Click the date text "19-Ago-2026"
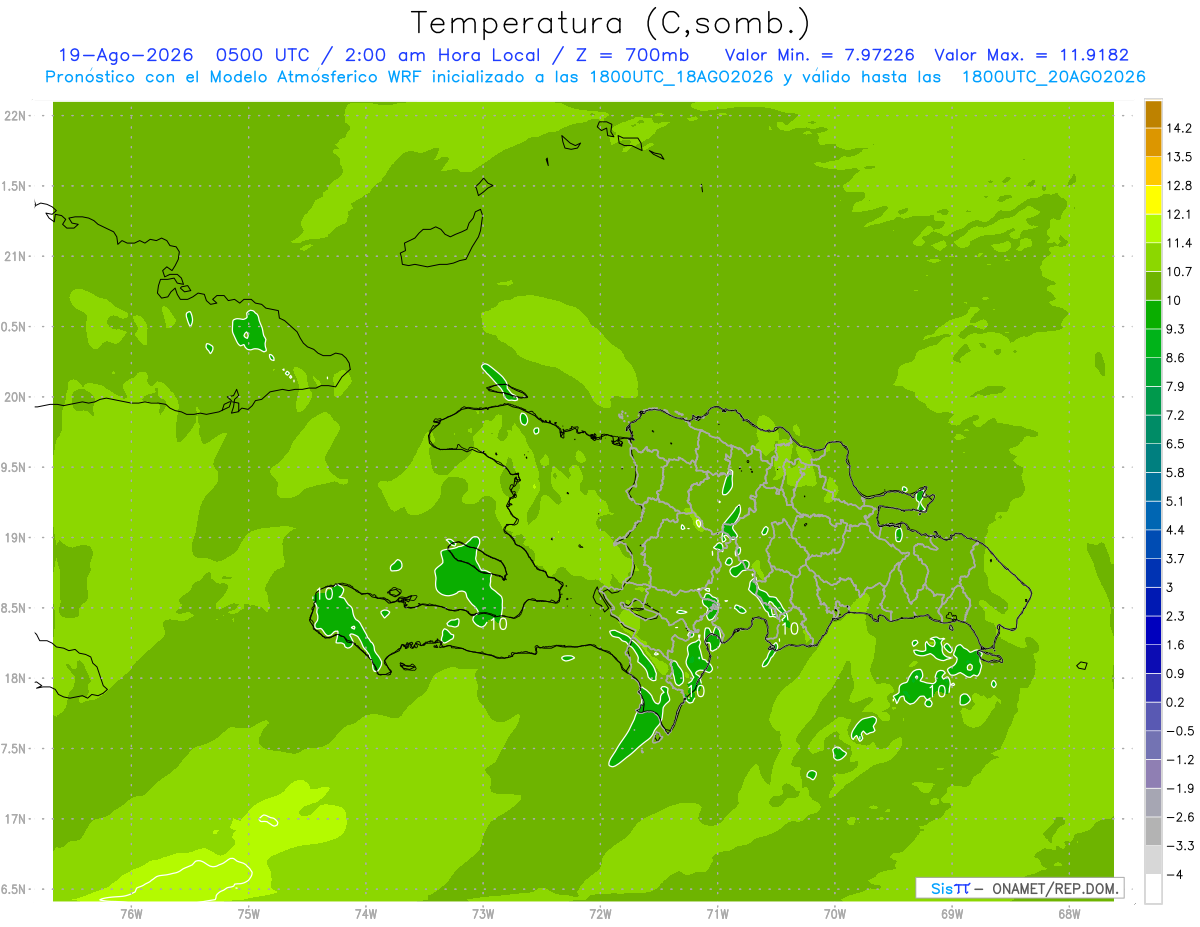 coord(126,55)
